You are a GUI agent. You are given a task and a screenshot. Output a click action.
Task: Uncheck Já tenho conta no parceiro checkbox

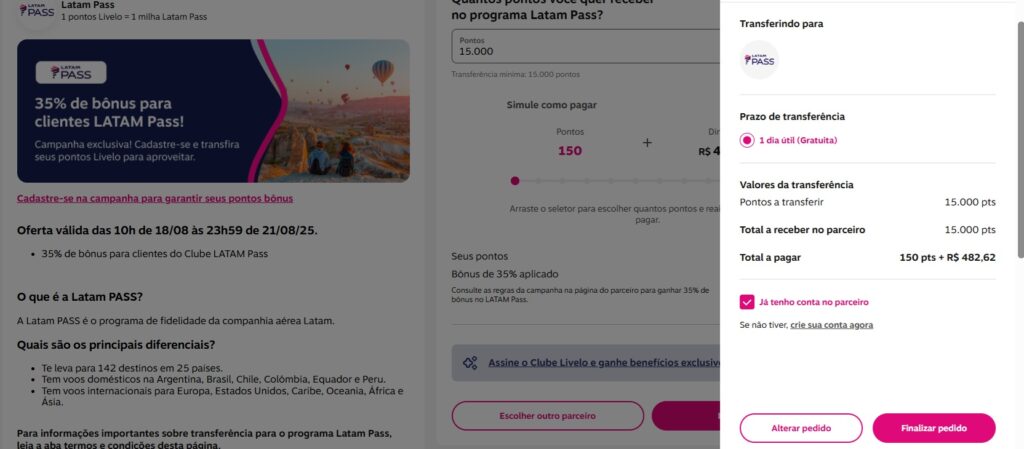[747, 301]
